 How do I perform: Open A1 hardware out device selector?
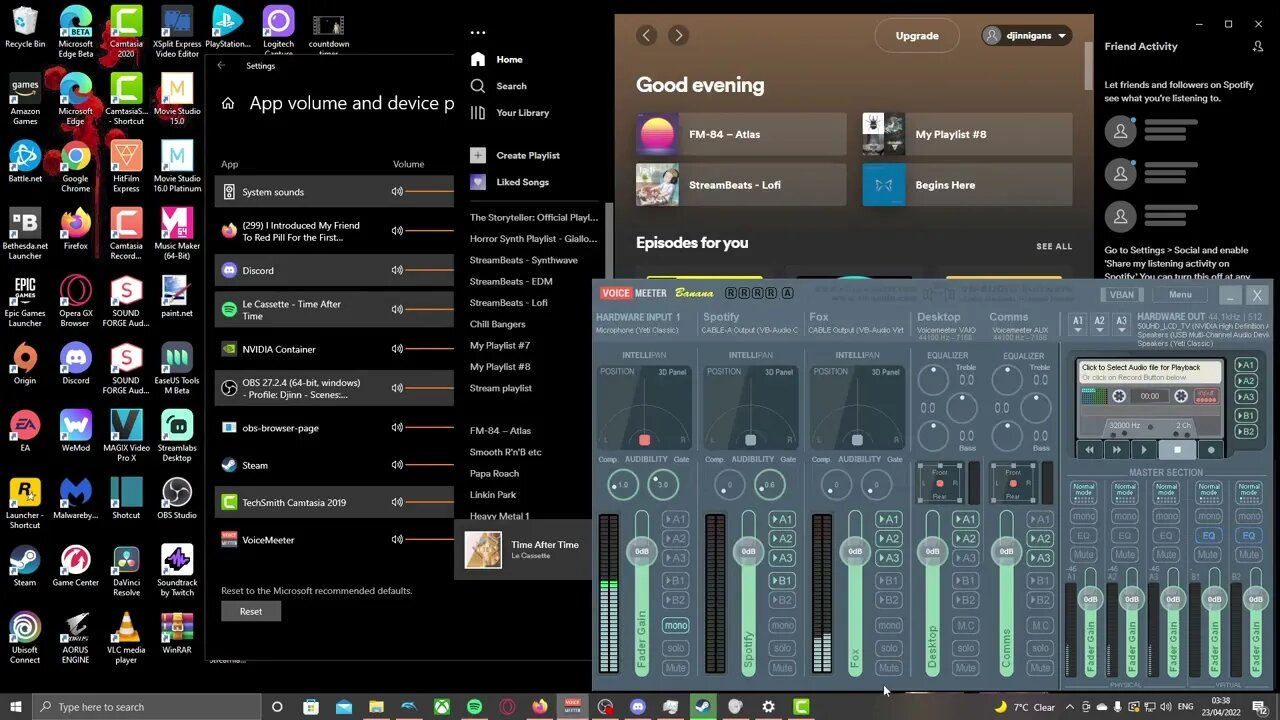pos(1078,323)
